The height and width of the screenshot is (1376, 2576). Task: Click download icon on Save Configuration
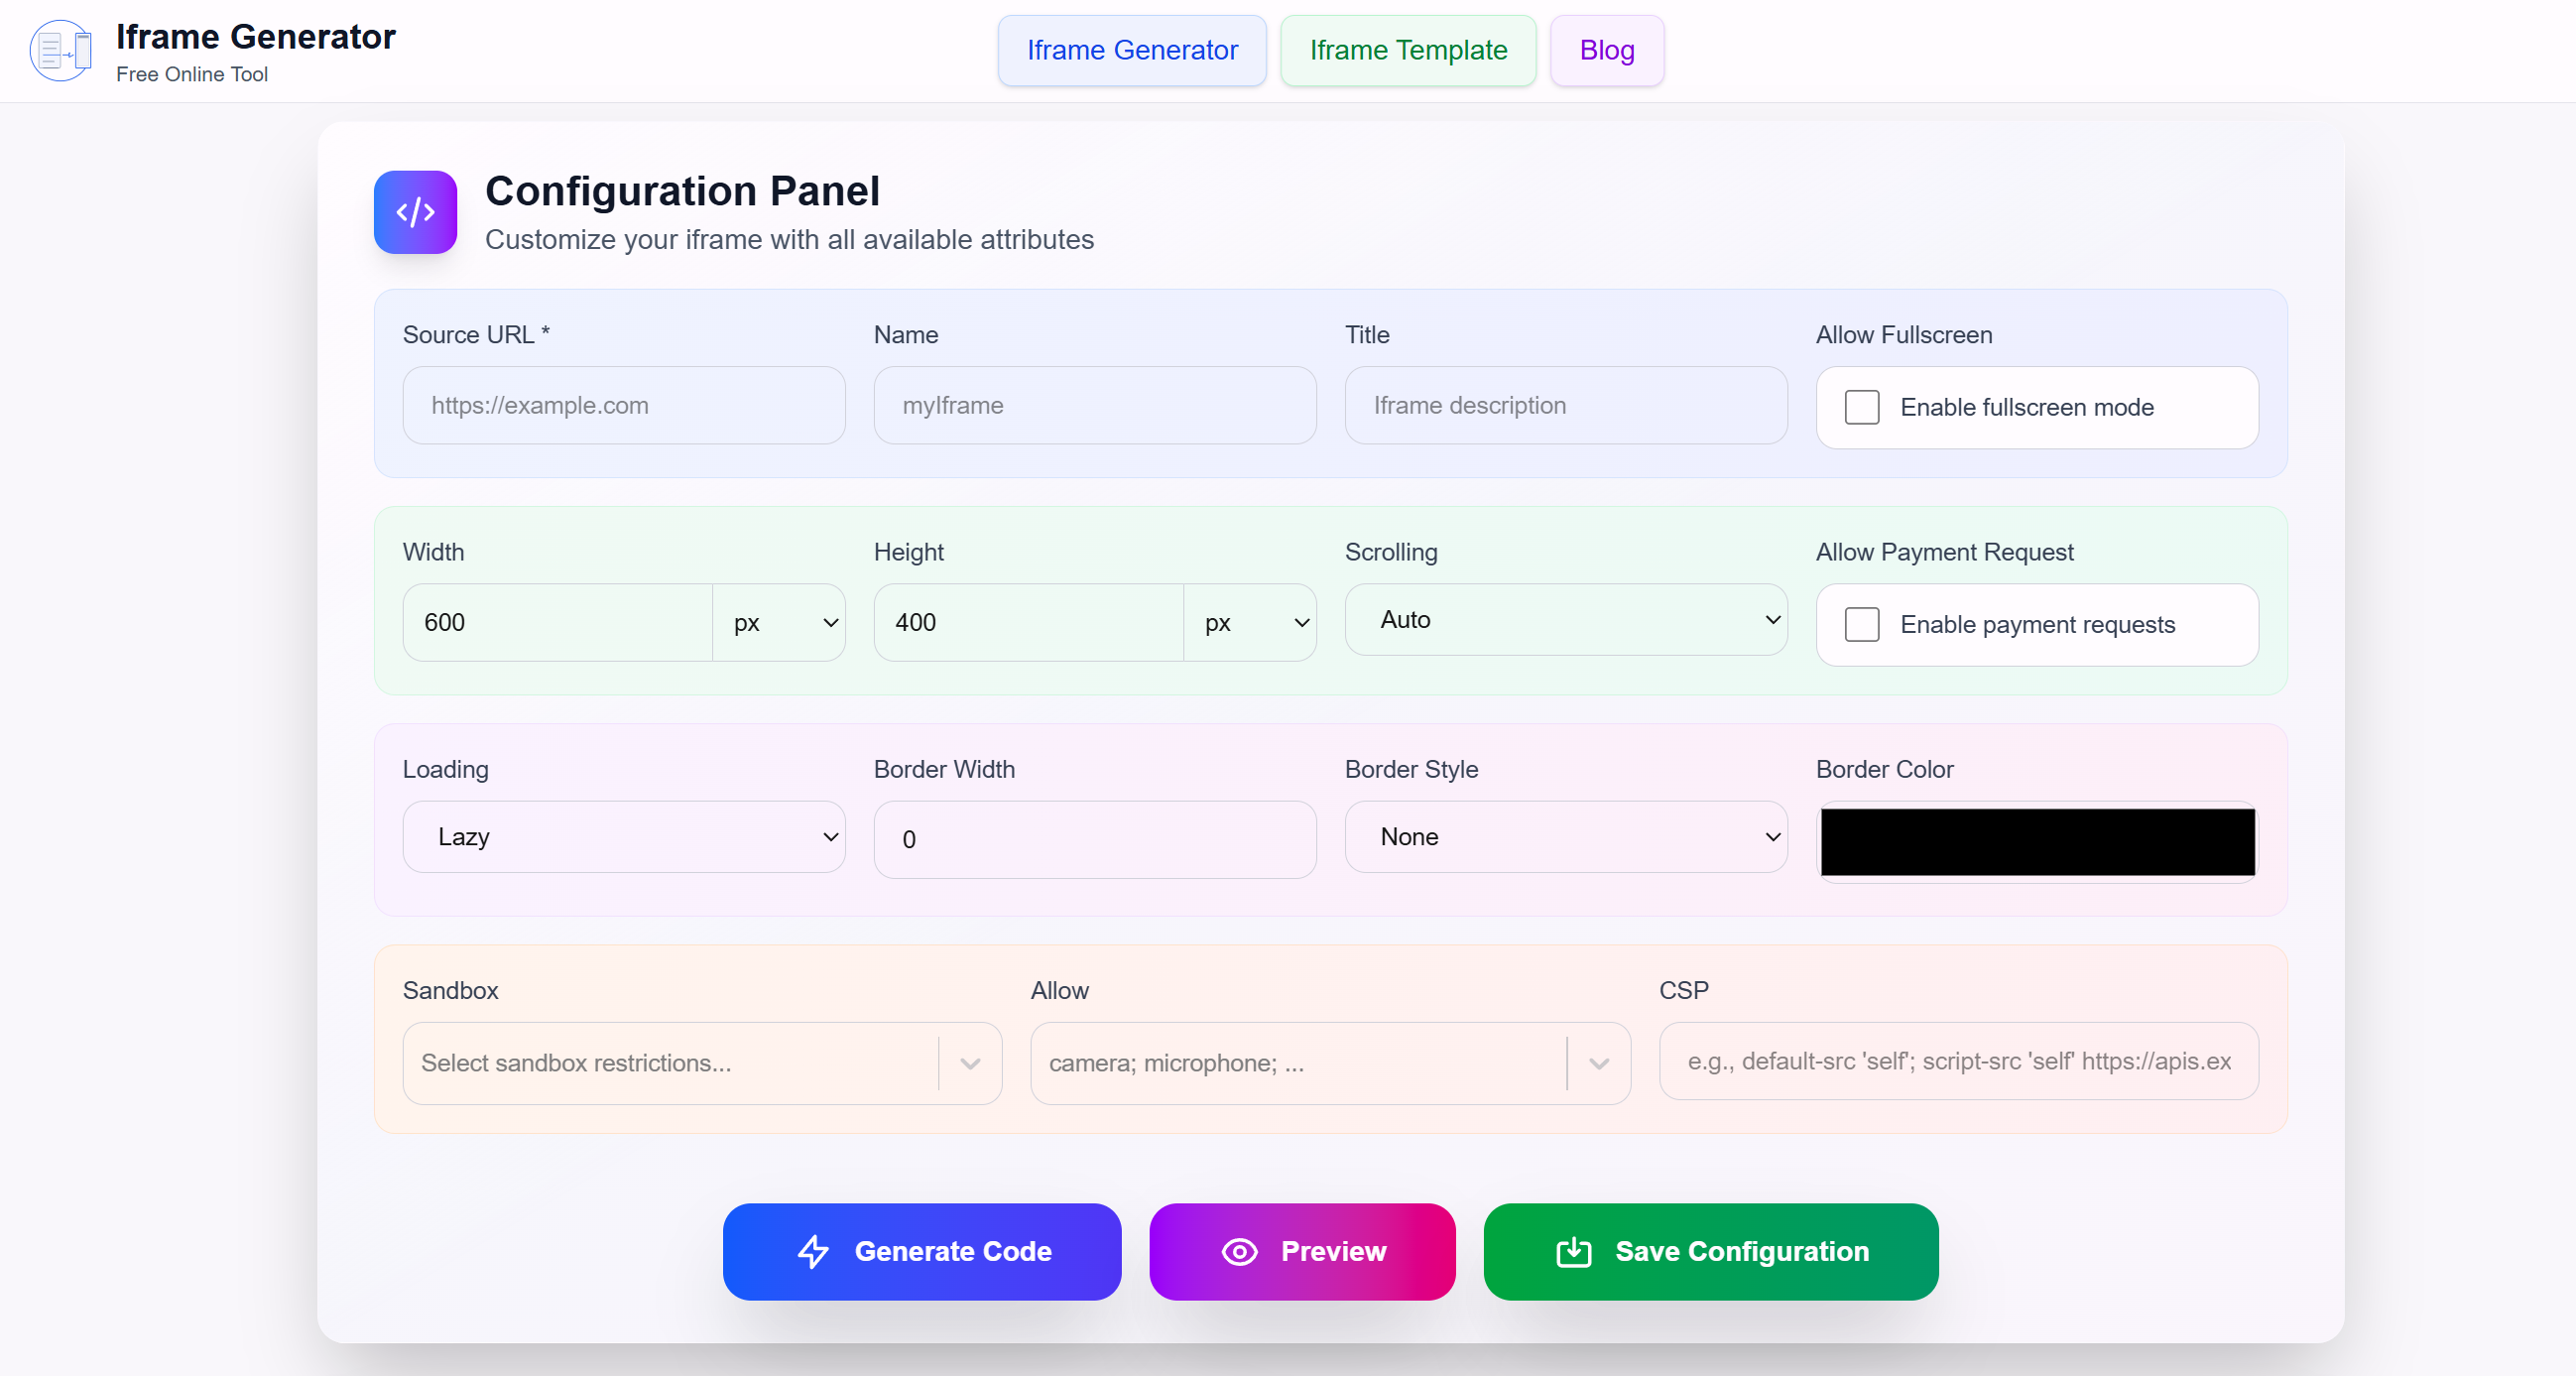pyautogui.click(x=1573, y=1251)
